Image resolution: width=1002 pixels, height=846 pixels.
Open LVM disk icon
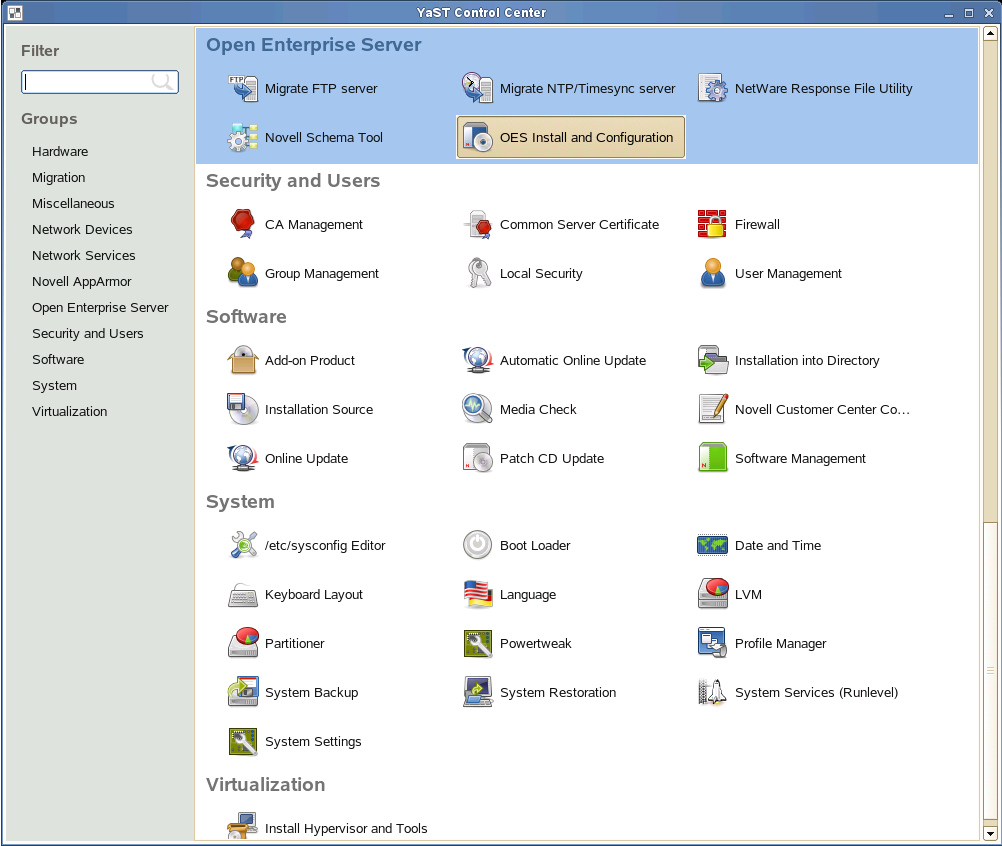tap(713, 594)
